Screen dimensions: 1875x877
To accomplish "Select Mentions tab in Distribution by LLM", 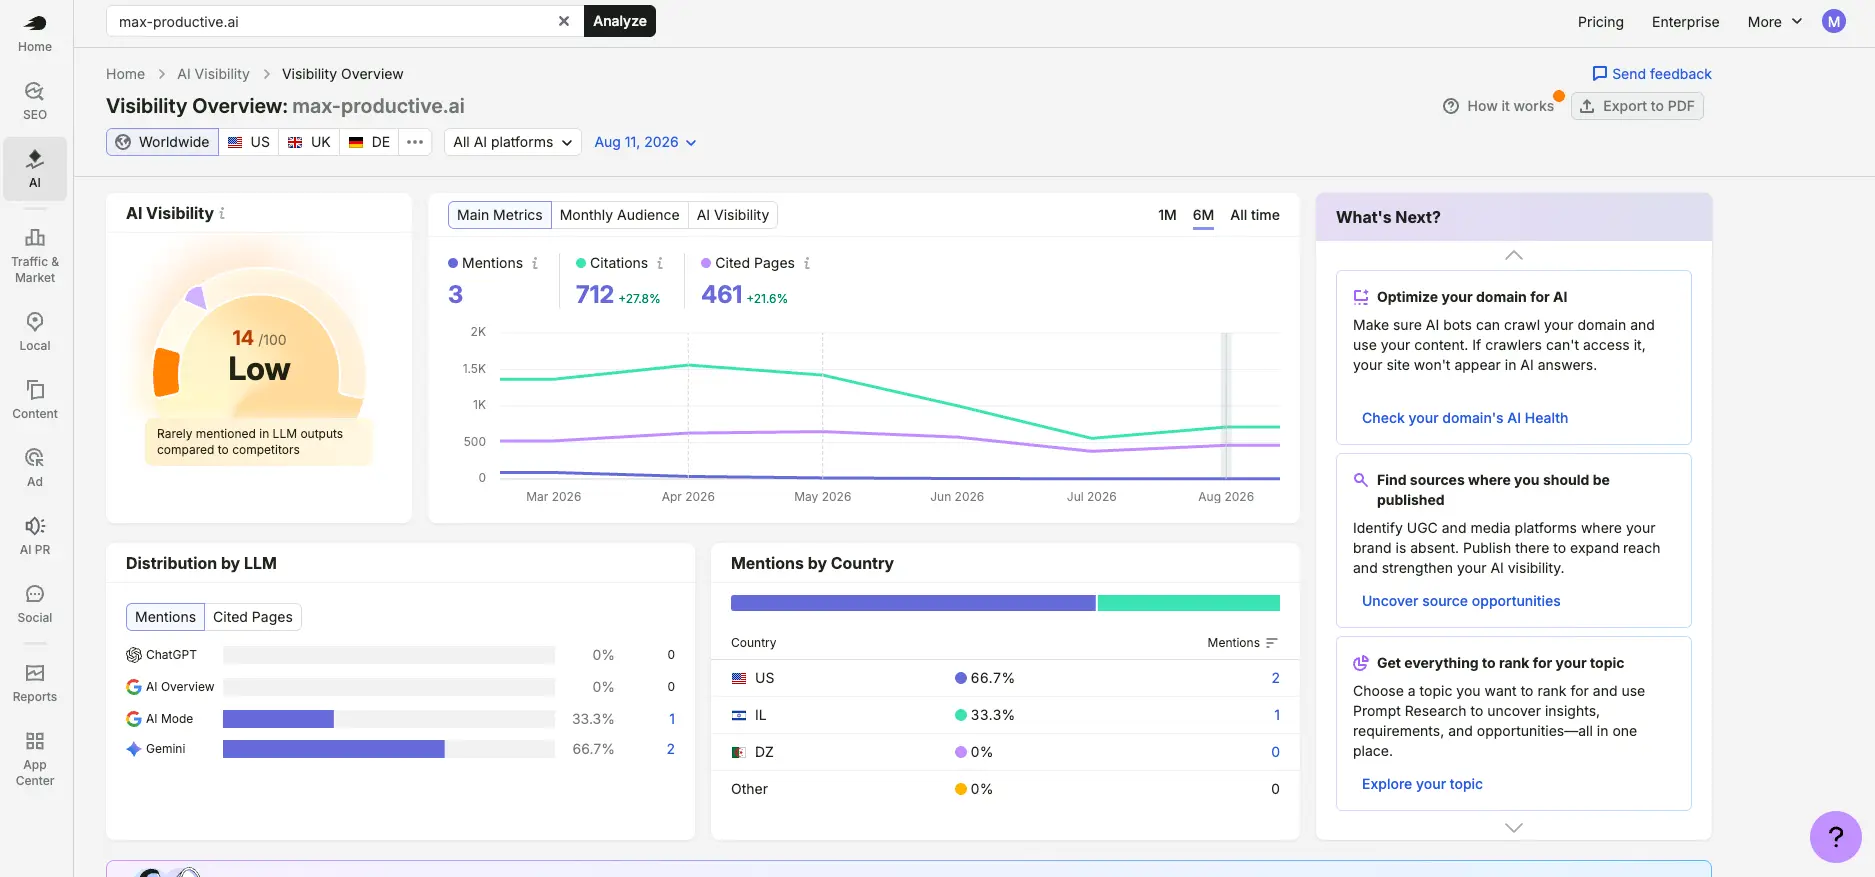I will point(166,617).
